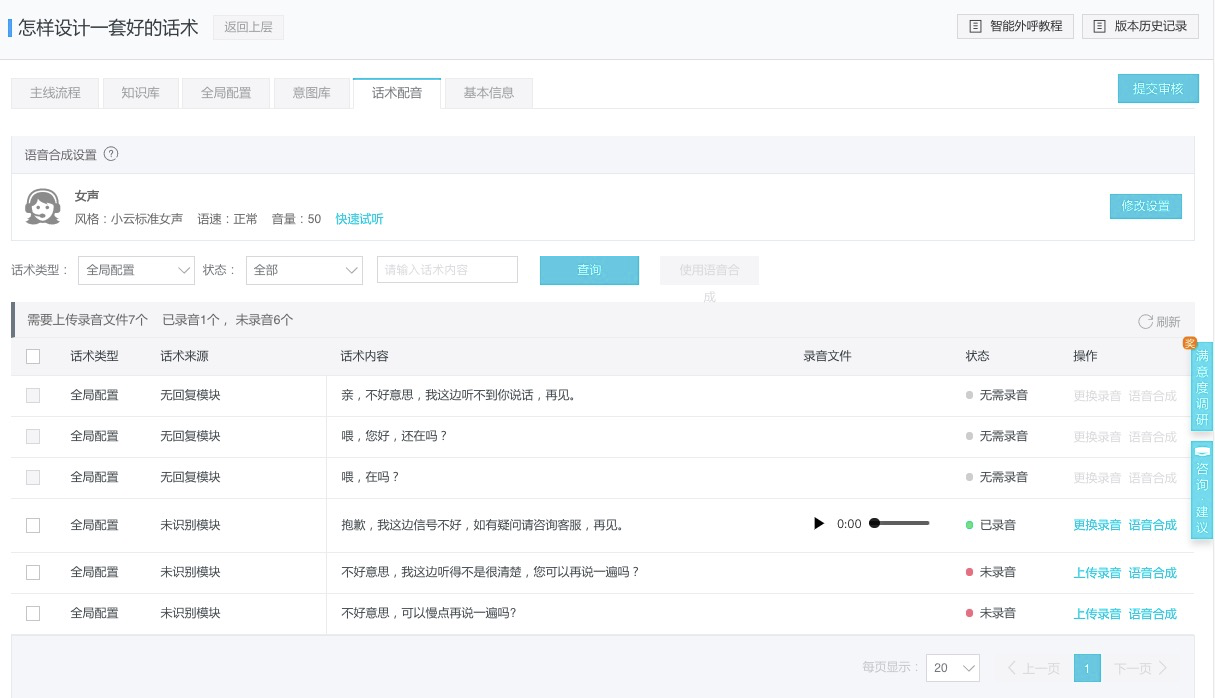The height and width of the screenshot is (698, 1215).
Task: Click the document icon in 智能外呼教程 button
Action: click(x=976, y=27)
